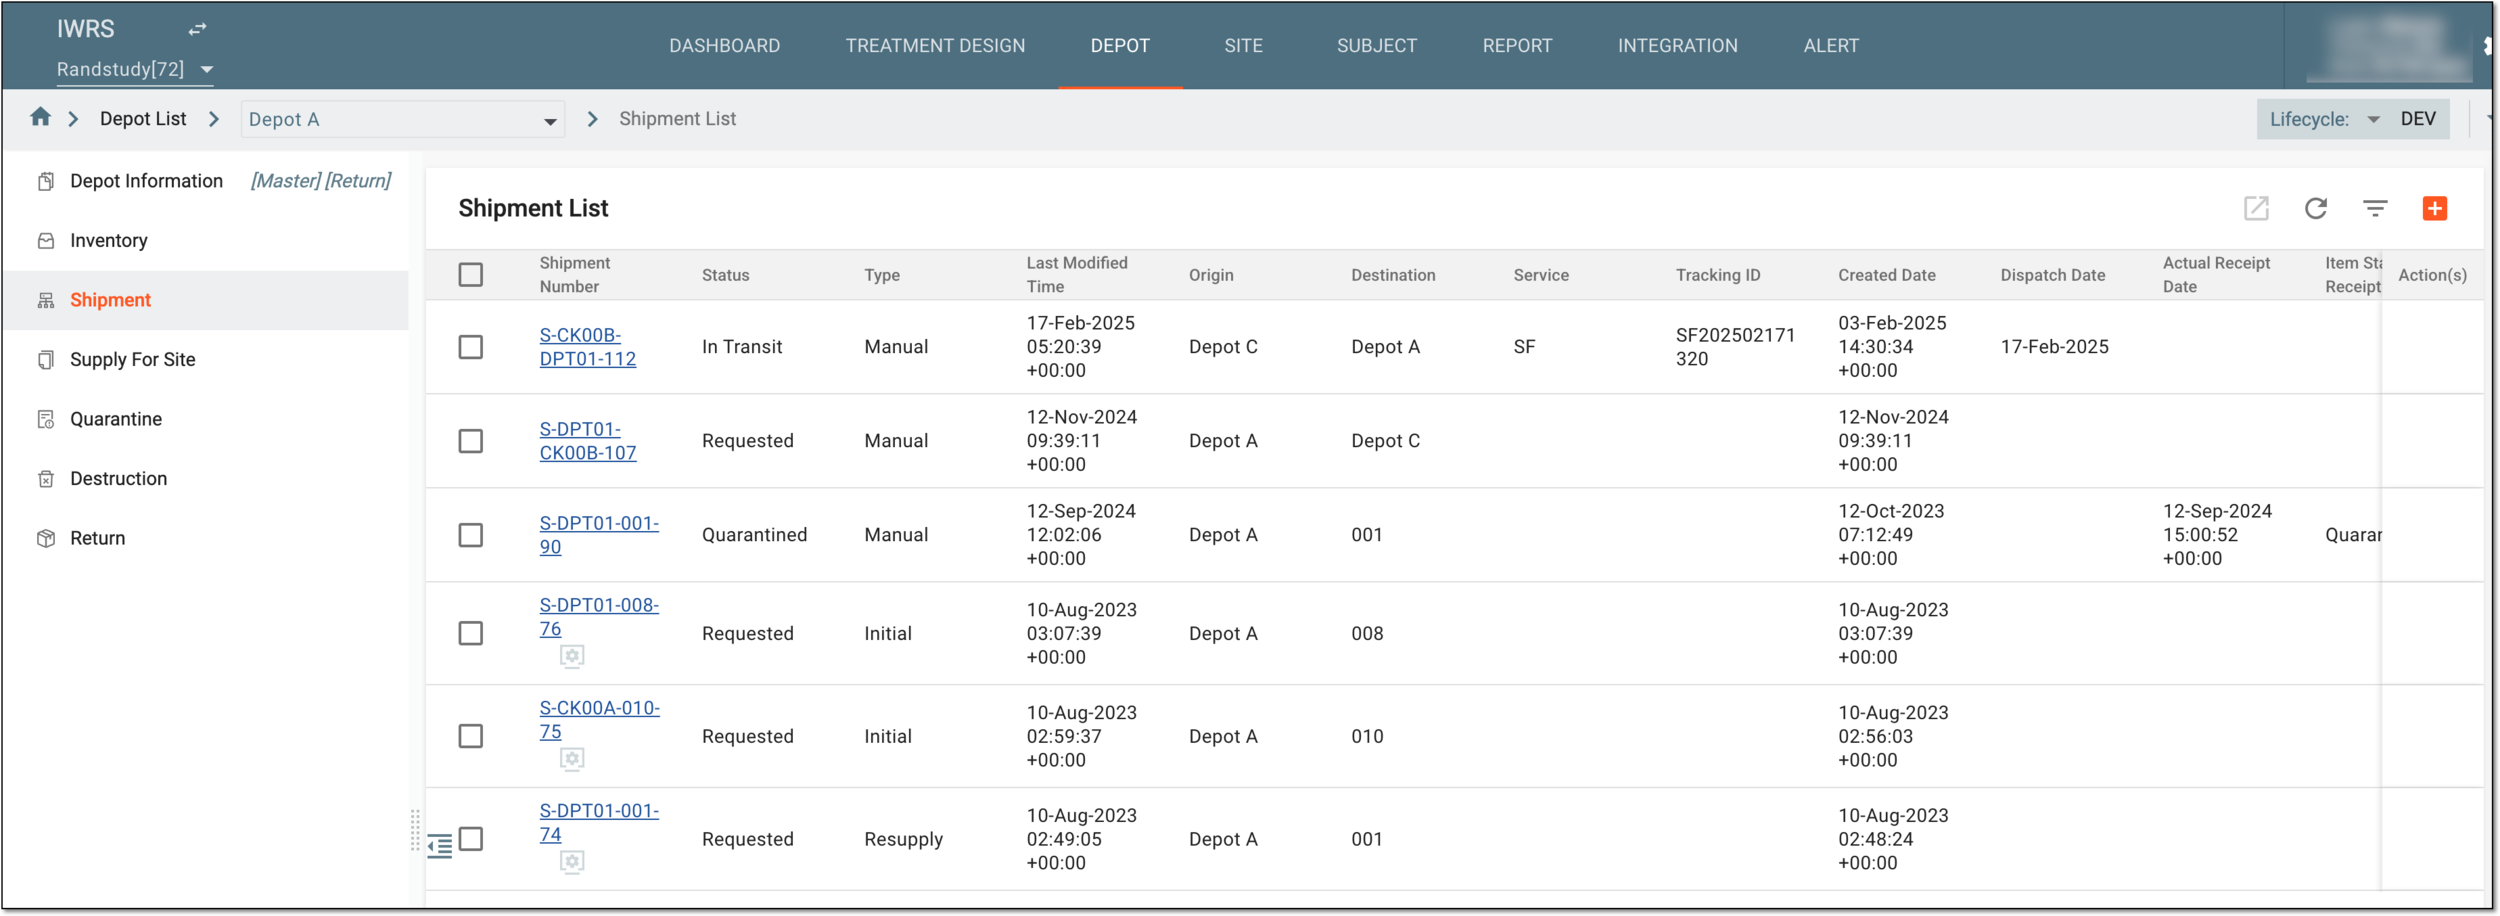The width and height of the screenshot is (2500, 916).
Task: Open shipment S-CK00A-010-75 link
Action: pyautogui.click(x=600, y=720)
